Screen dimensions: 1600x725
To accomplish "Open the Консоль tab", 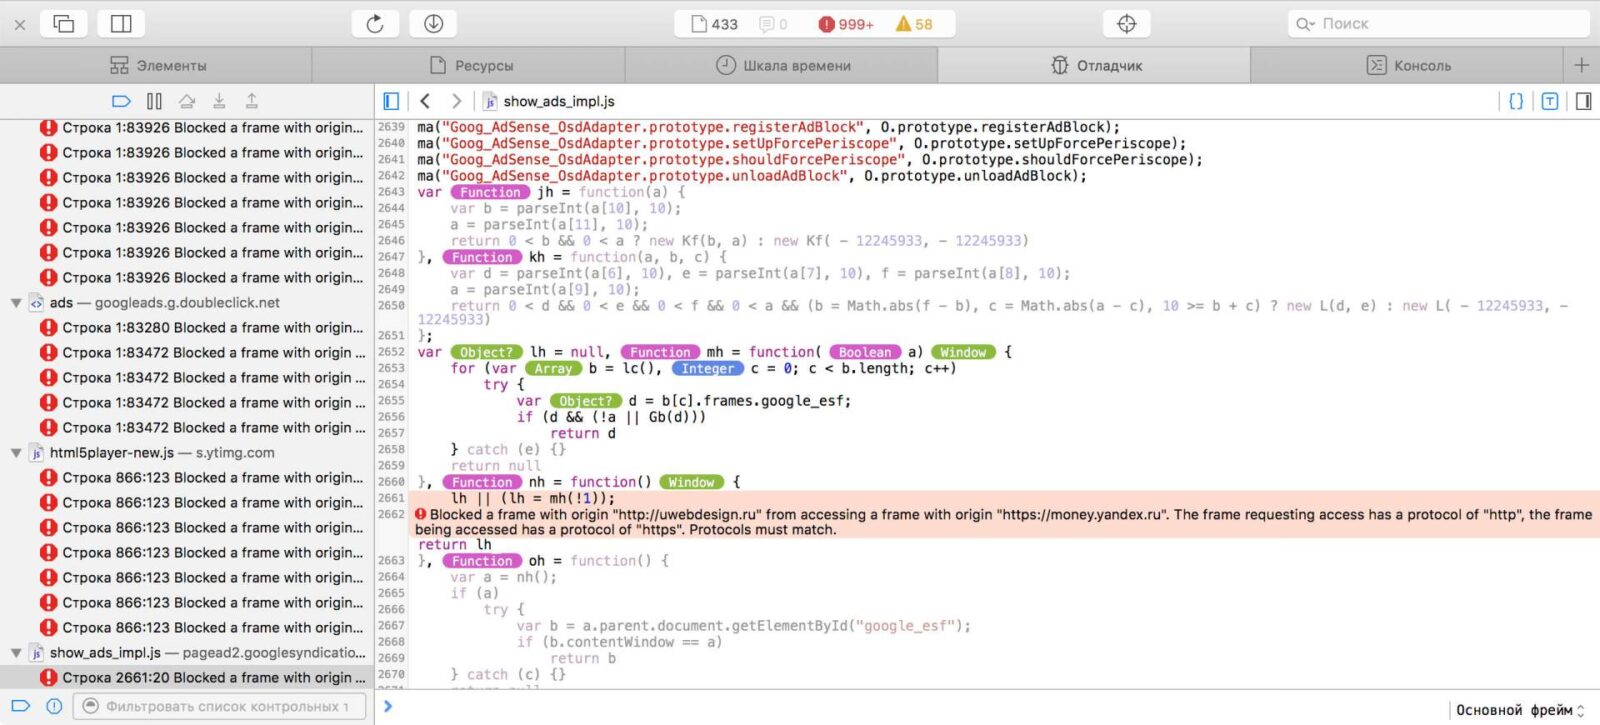I will tap(1407, 66).
